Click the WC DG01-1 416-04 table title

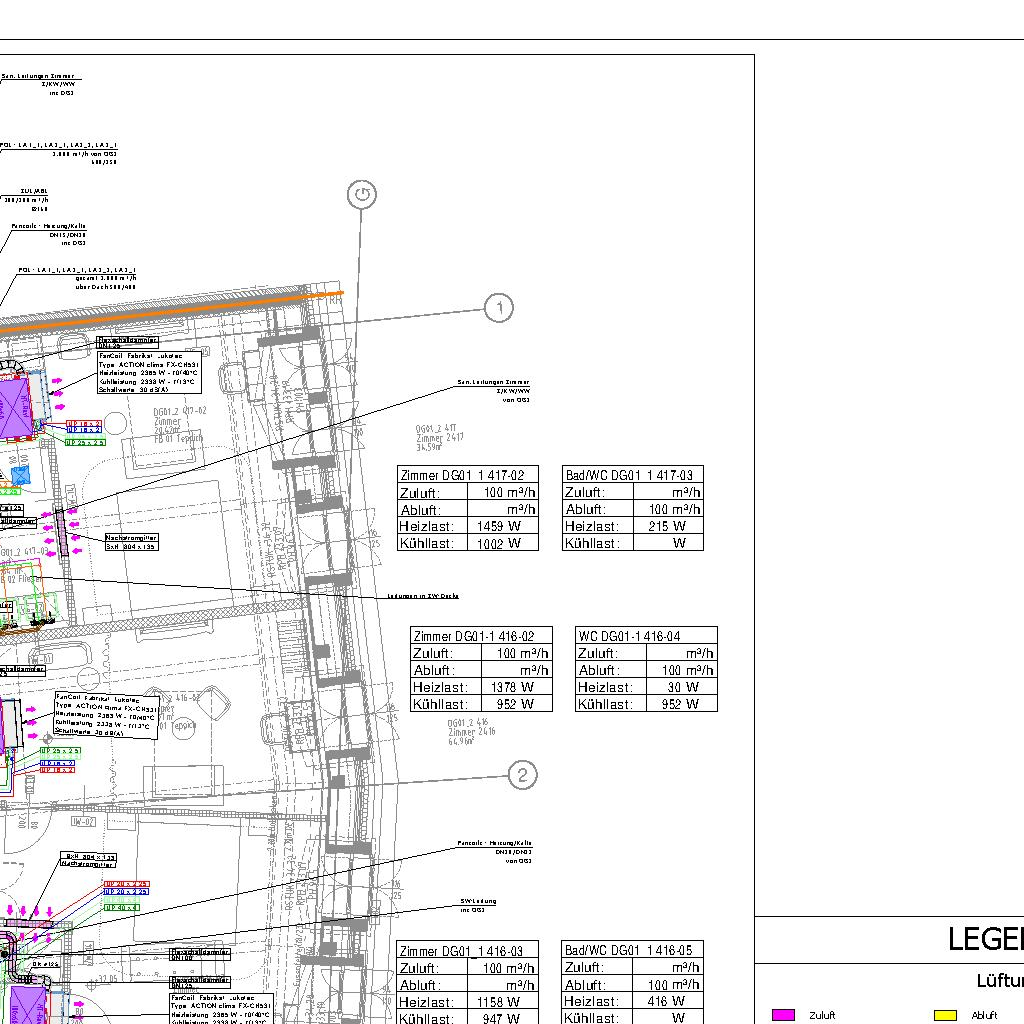[646, 636]
